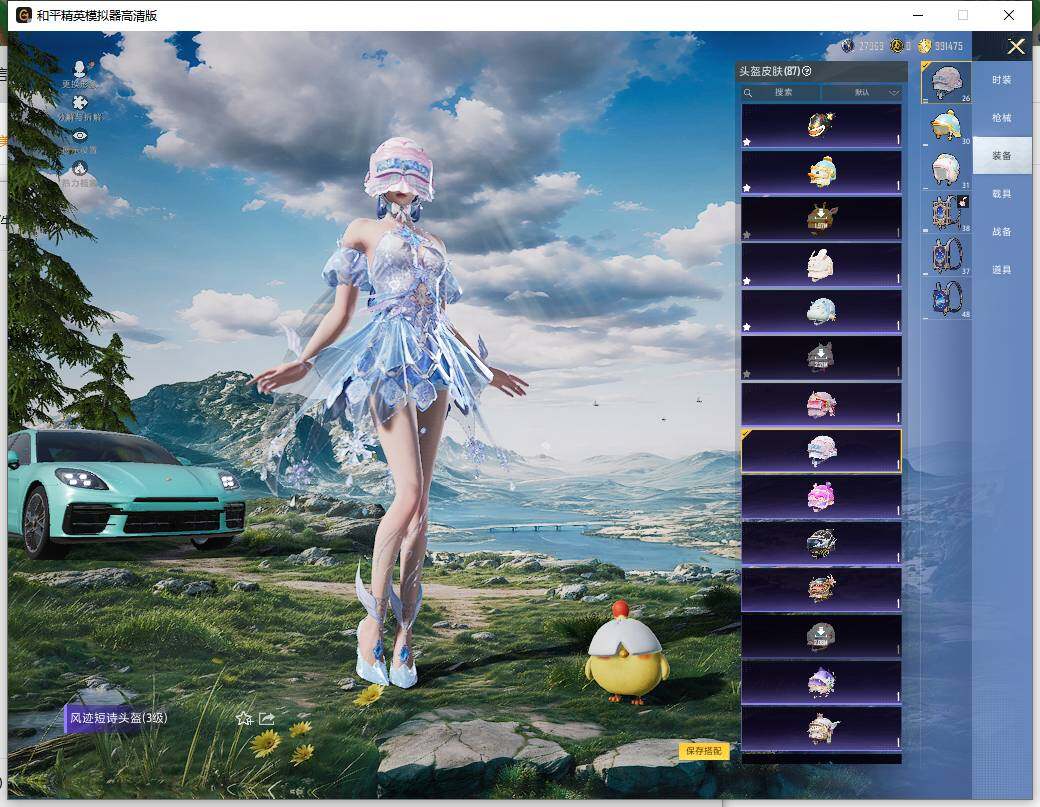Close the wardrobe with the white X
This screenshot has width=1040, height=807.
tap(1016, 46)
